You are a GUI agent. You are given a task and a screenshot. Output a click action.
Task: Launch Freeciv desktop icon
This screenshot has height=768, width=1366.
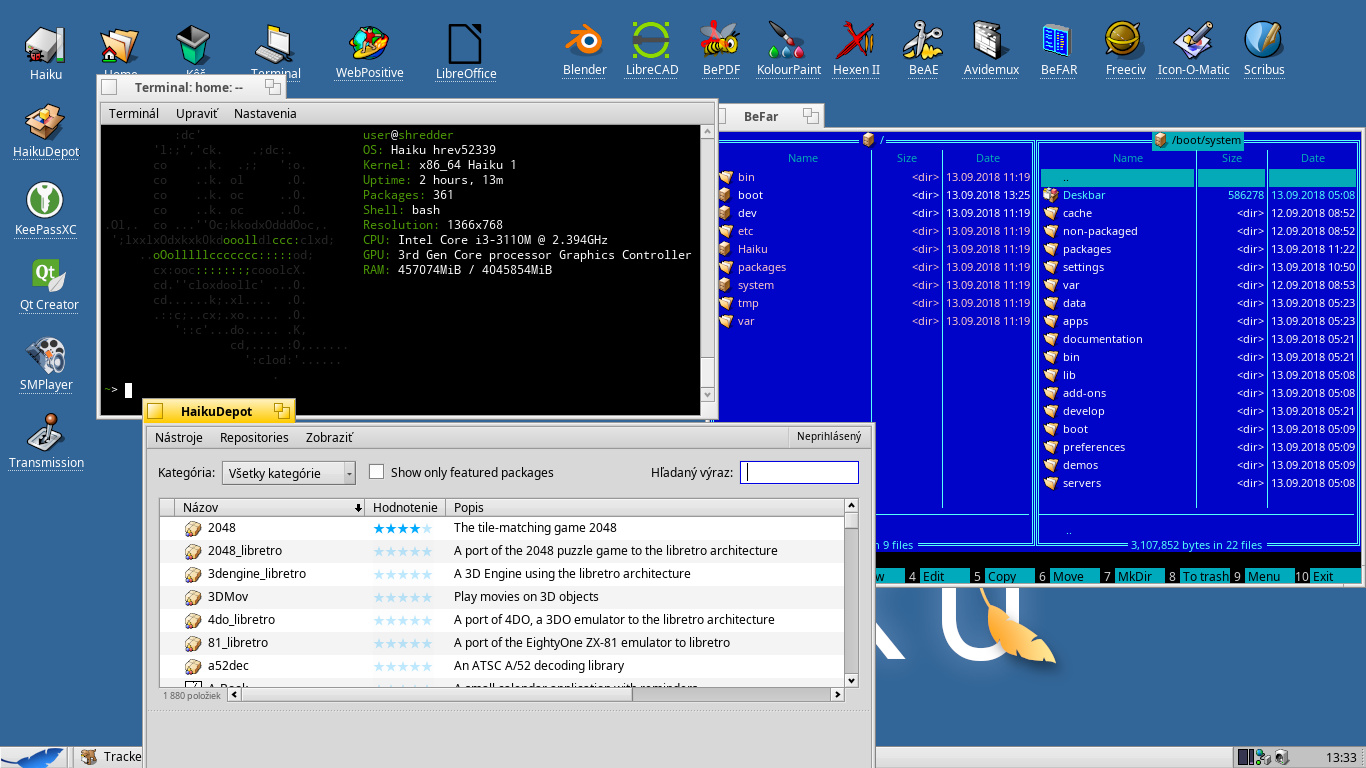click(x=1125, y=40)
